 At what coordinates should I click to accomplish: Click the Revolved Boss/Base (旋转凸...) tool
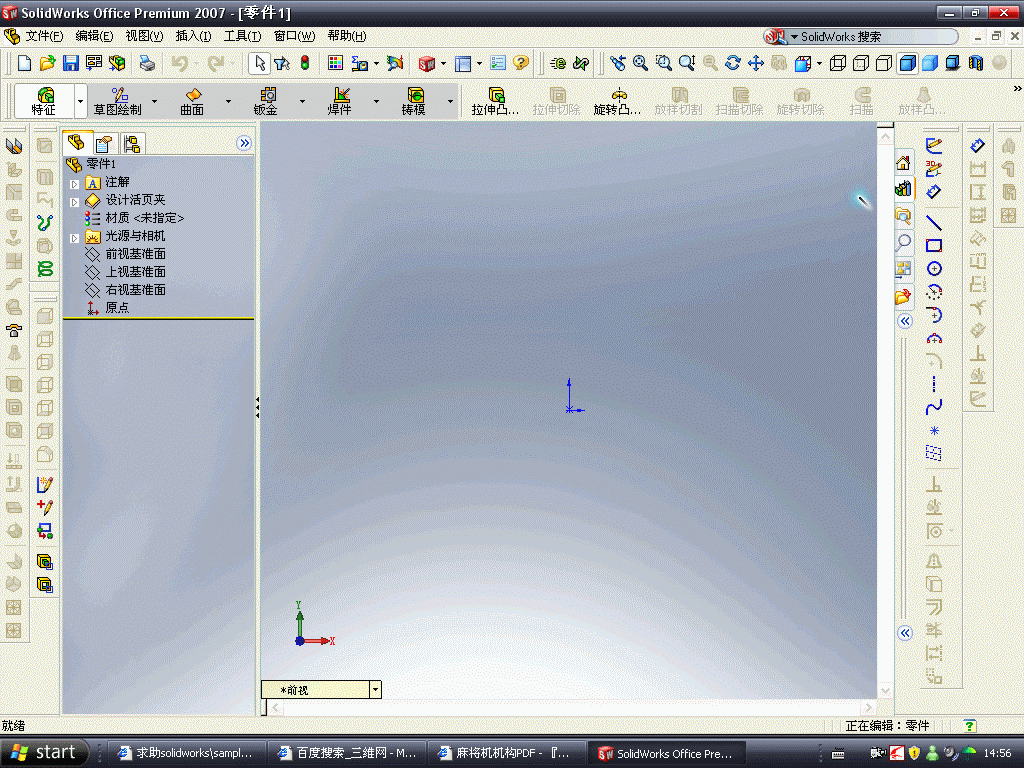[x=617, y=101]
